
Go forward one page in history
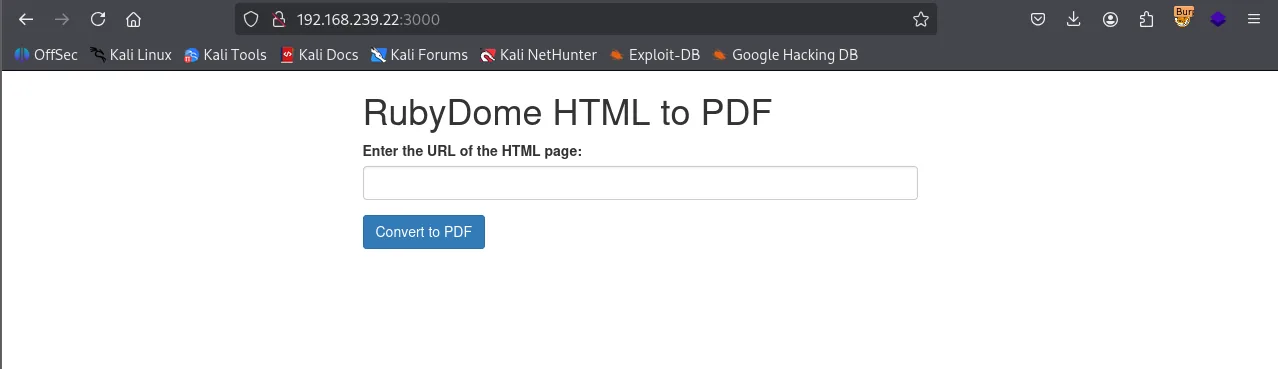pyautogui.click(x=62, y=19)
